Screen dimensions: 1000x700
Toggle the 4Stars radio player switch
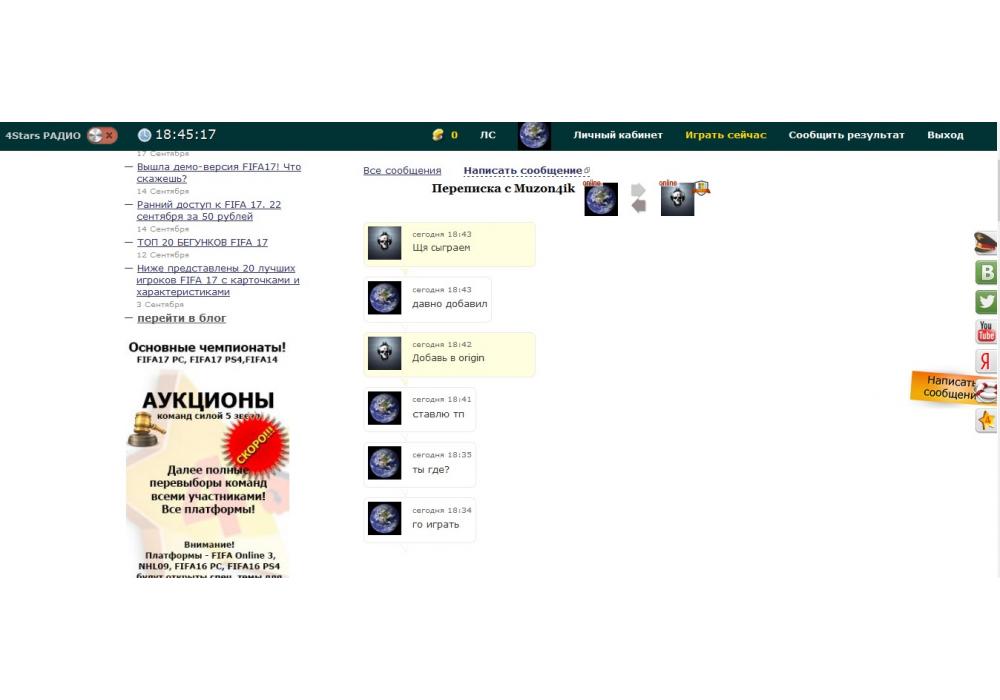point(102,135)
